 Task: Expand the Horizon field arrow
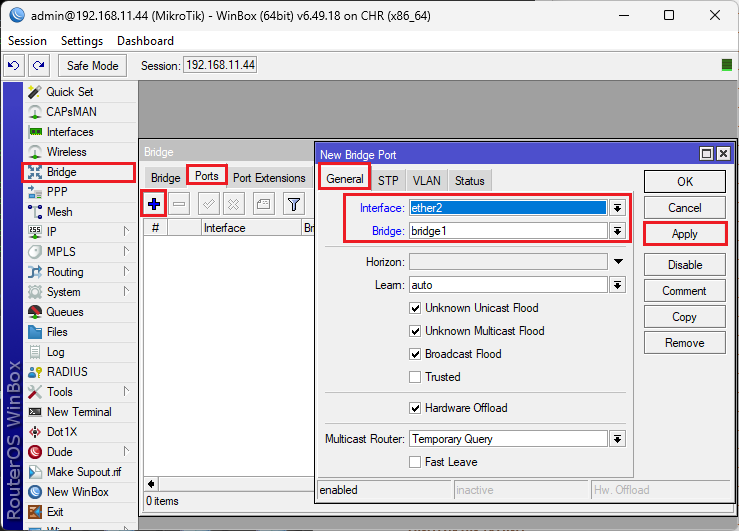618,262
